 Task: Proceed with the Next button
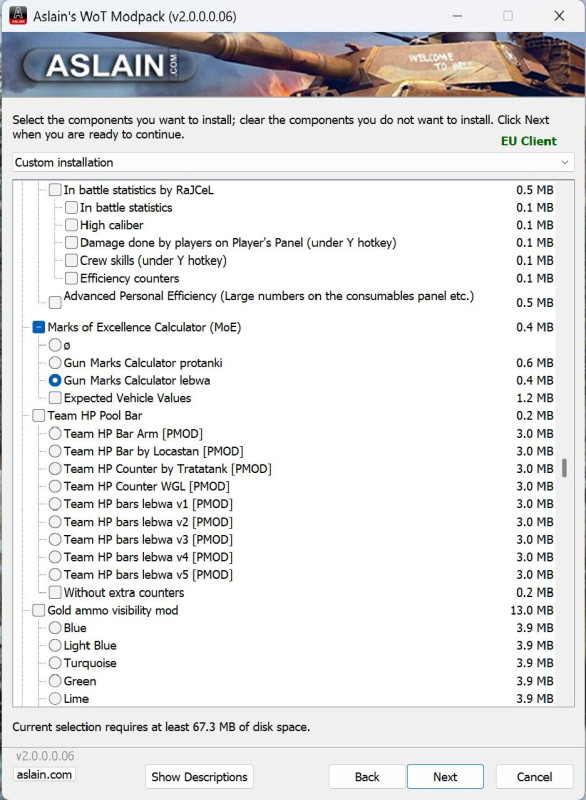445,777
